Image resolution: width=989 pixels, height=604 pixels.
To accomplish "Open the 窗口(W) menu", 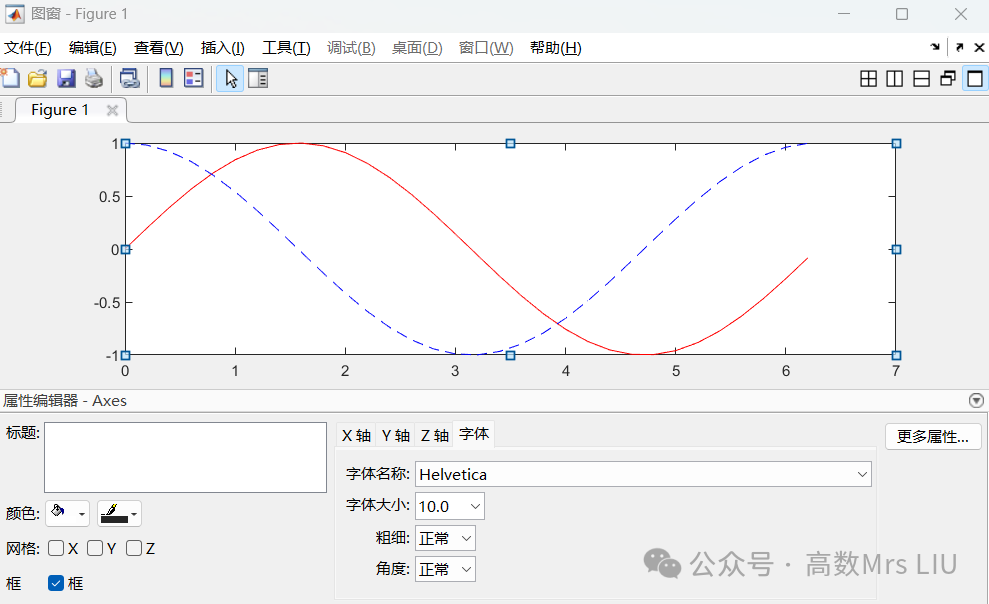I will coord(486,48).
